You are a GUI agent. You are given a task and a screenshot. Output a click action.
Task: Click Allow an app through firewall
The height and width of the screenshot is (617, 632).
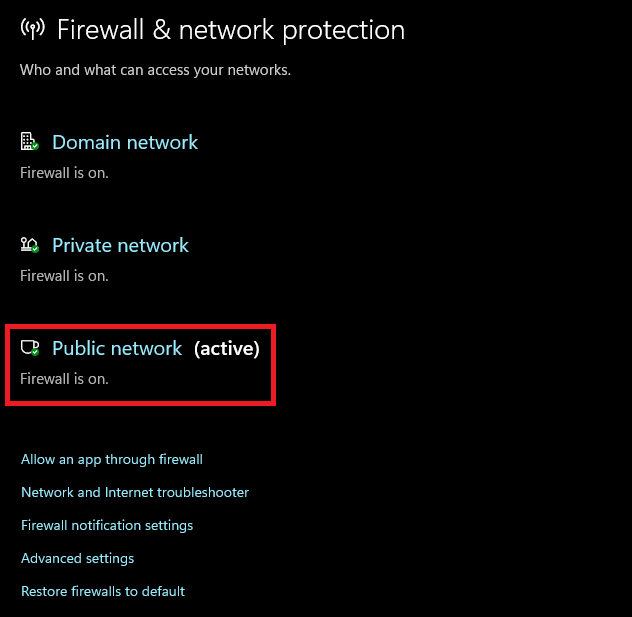[x=112, y=459]
